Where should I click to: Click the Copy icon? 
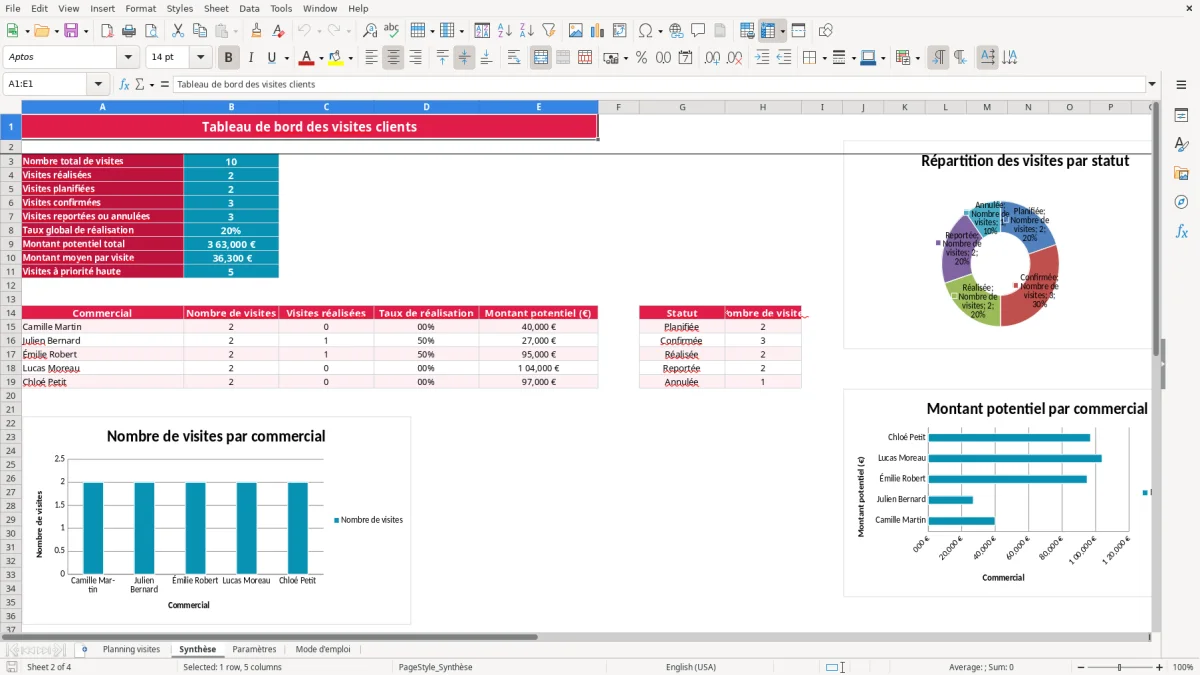[199, 31]
